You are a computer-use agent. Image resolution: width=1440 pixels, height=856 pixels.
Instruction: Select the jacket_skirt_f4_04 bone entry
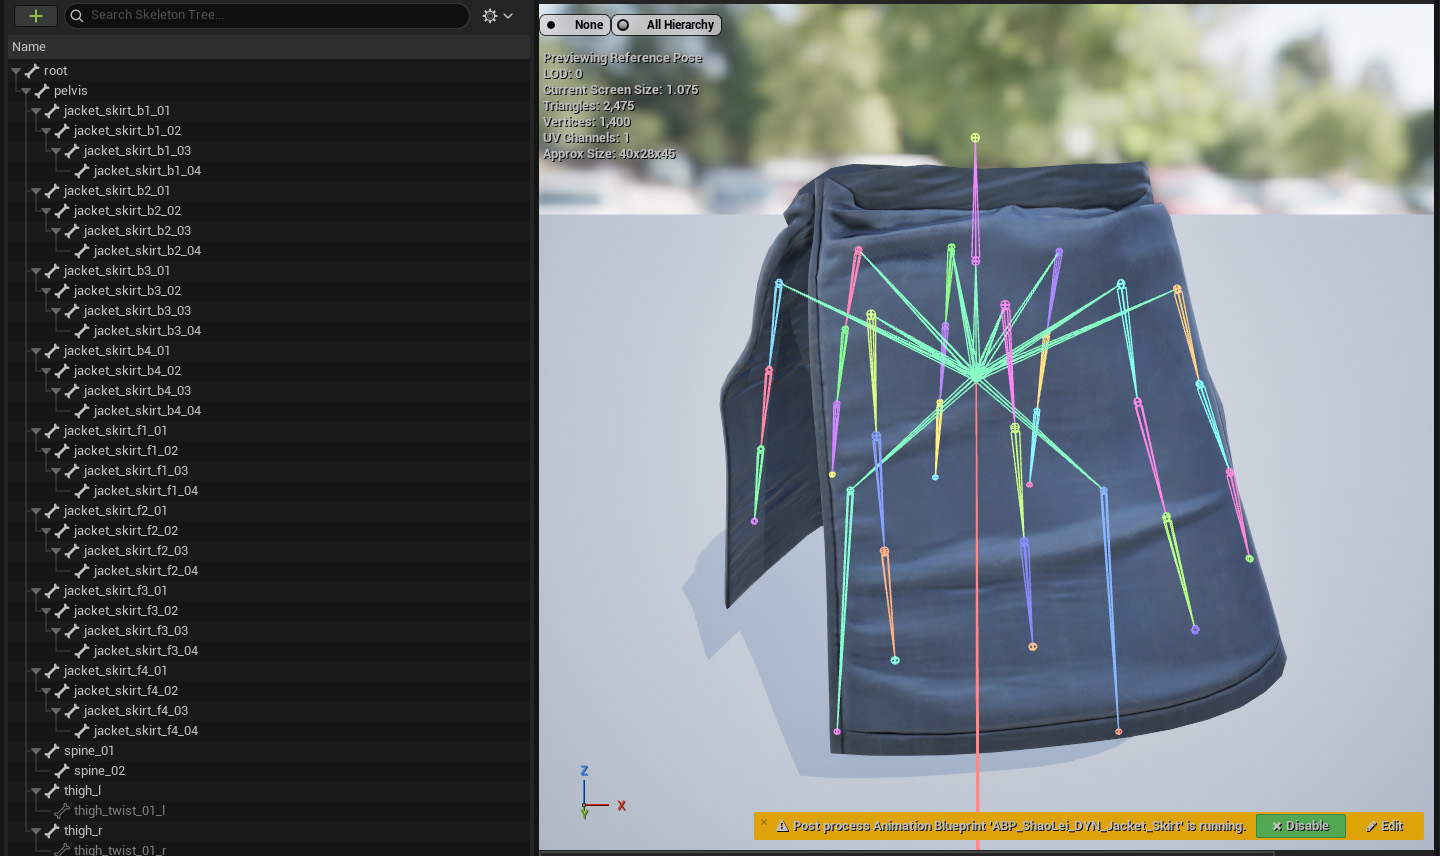point(145,731)
